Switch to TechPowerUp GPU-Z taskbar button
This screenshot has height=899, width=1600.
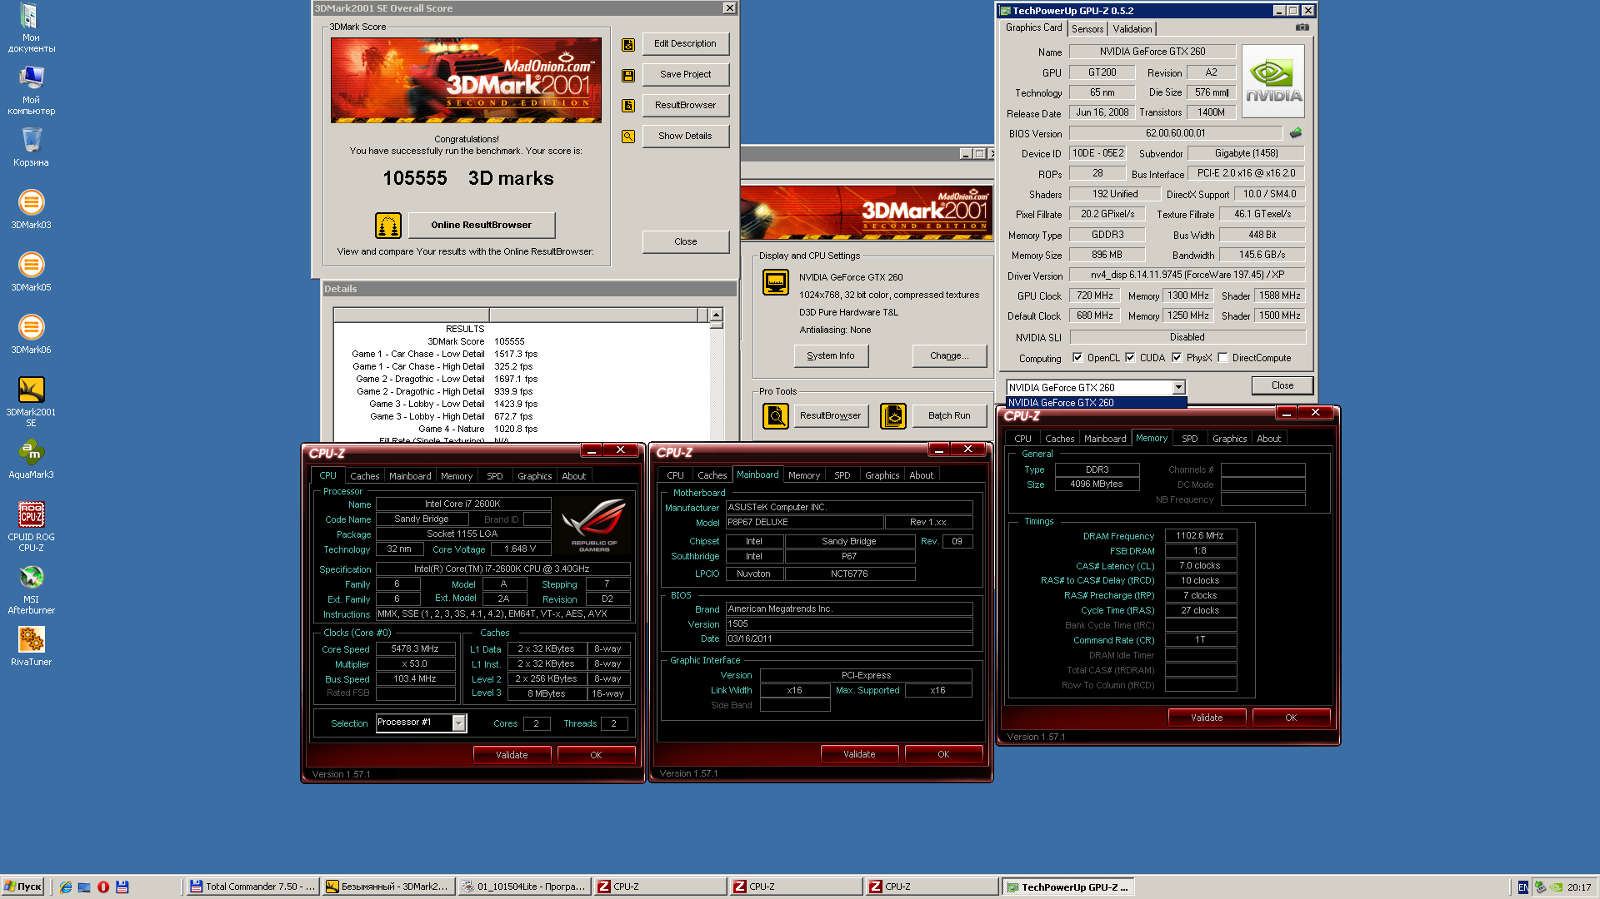(1067, 887)
